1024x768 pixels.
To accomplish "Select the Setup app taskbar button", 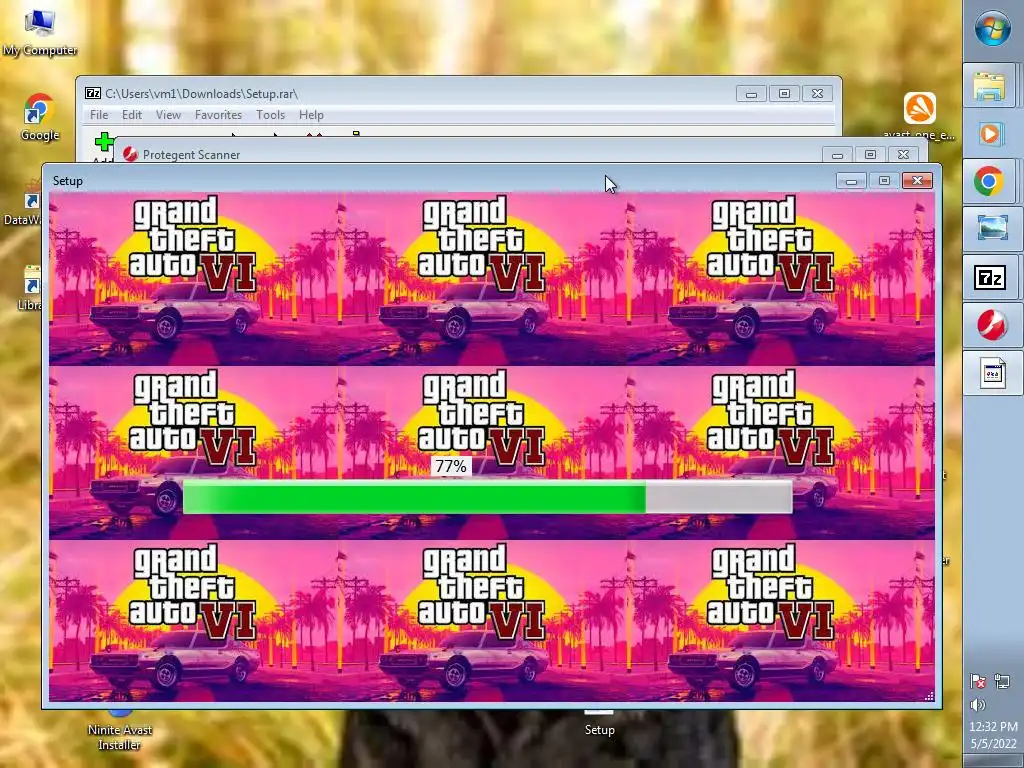I will click(x=992, y=374).
